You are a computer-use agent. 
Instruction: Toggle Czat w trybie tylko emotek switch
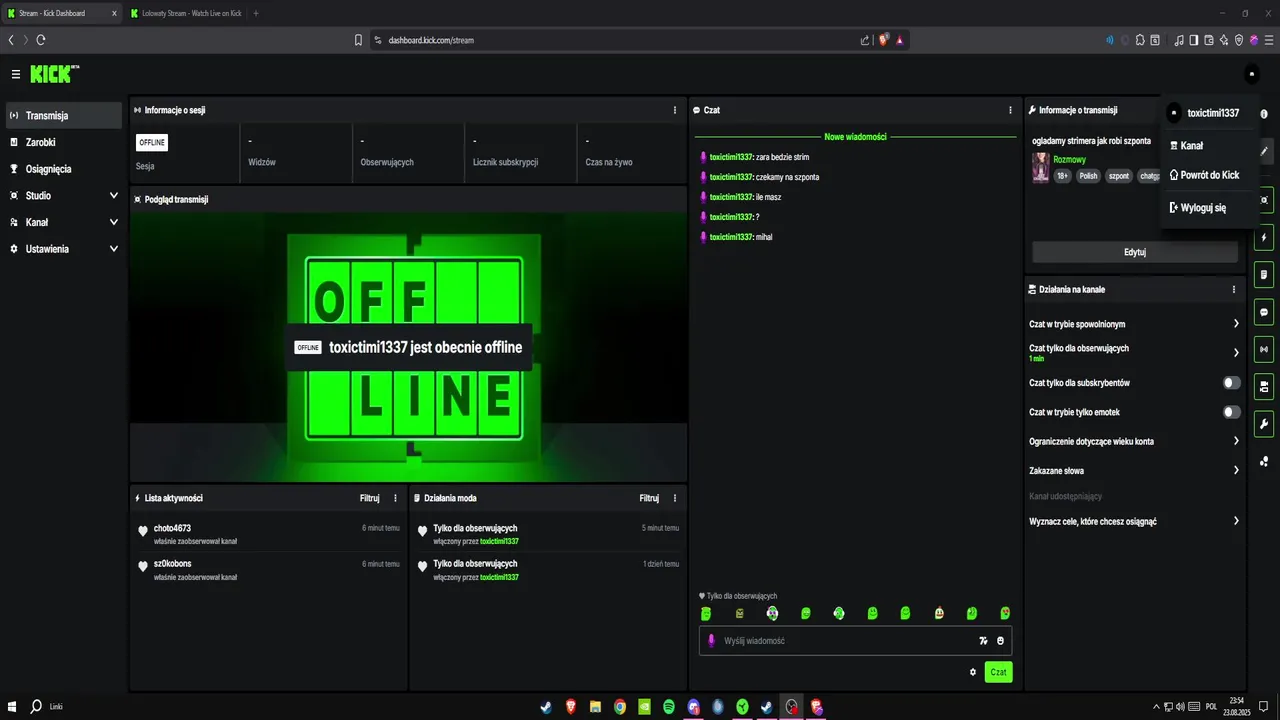1232,412
